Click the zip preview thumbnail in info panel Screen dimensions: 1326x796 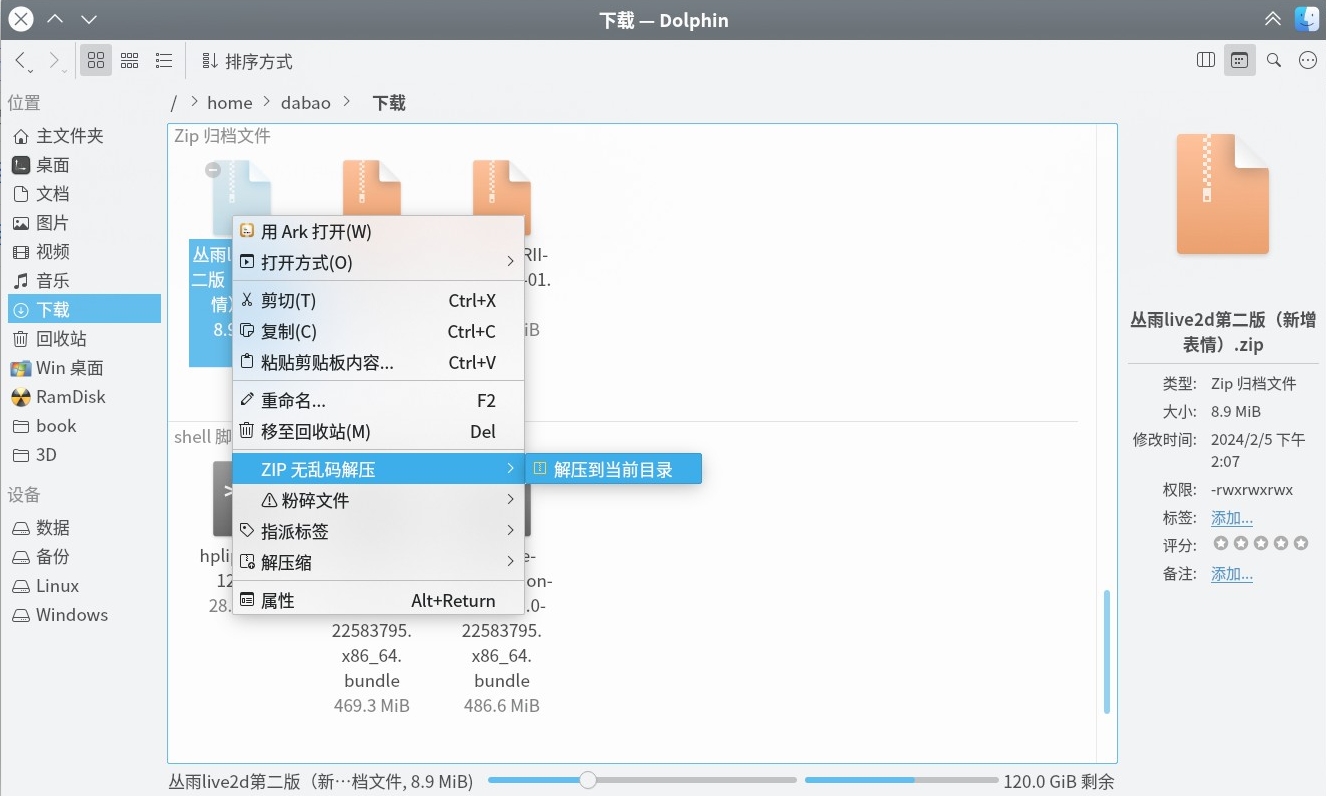coord(1222,194)
